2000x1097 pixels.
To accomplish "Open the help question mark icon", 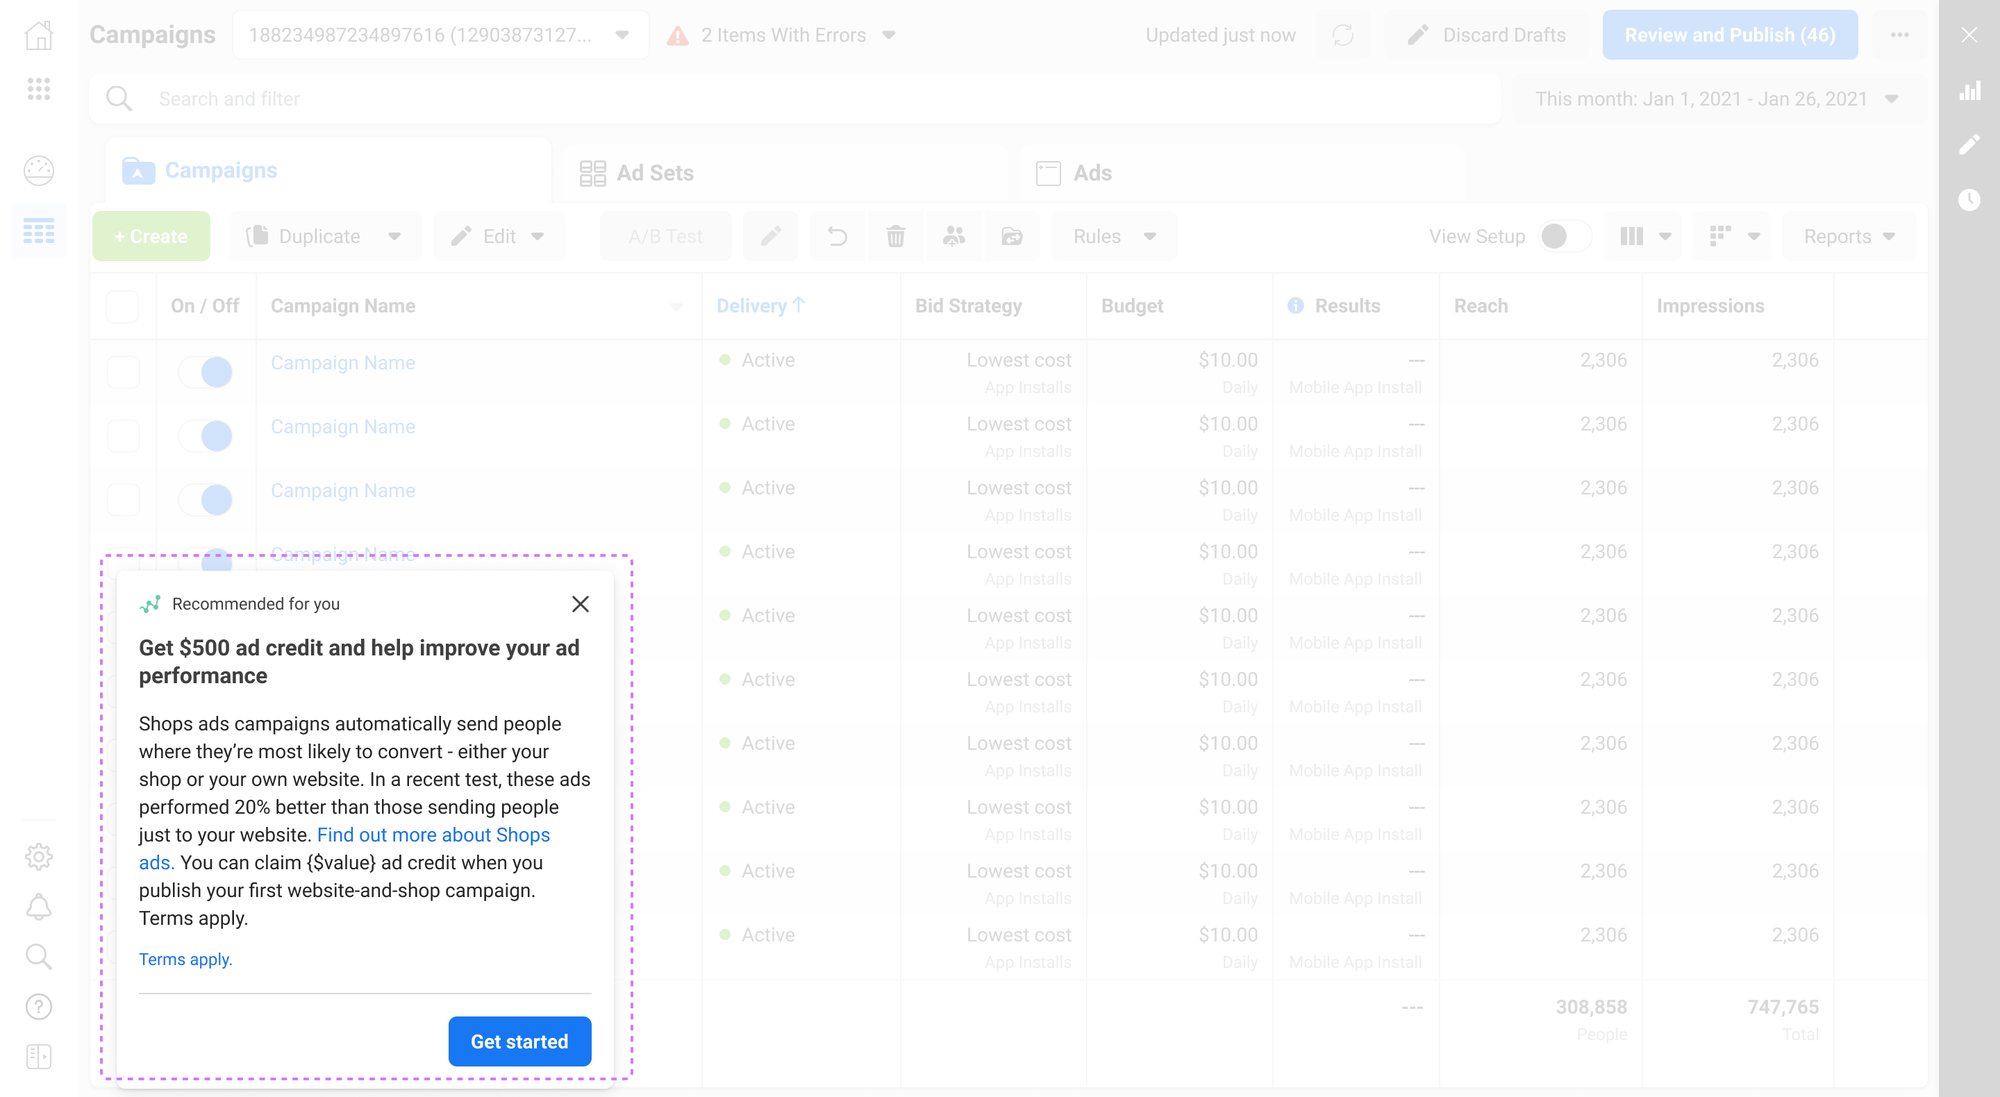I will [x=38, y=1007].
